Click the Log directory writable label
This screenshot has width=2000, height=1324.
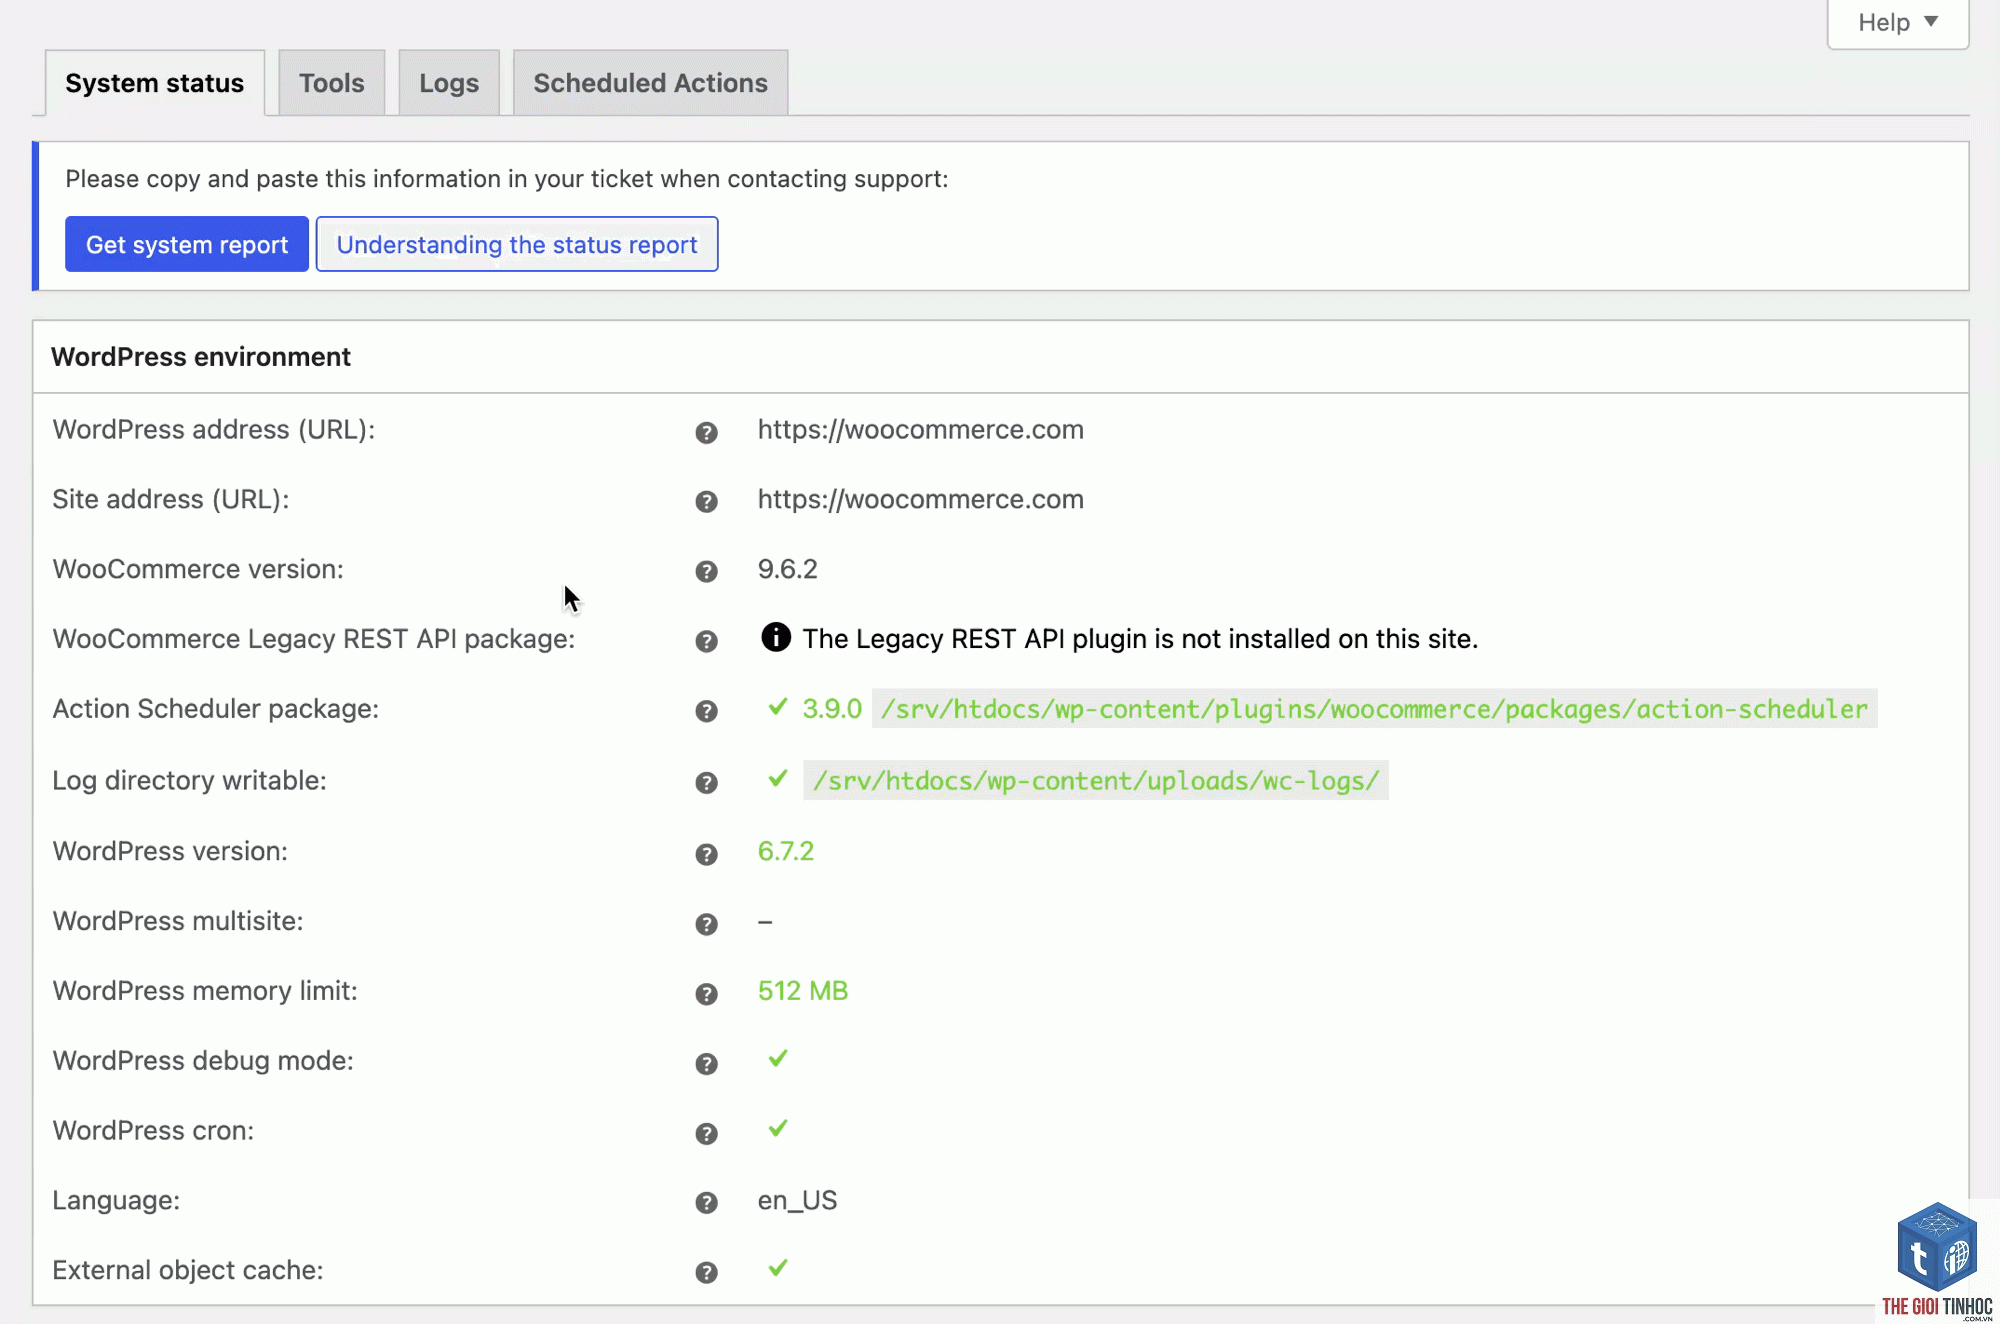[189, 781]
